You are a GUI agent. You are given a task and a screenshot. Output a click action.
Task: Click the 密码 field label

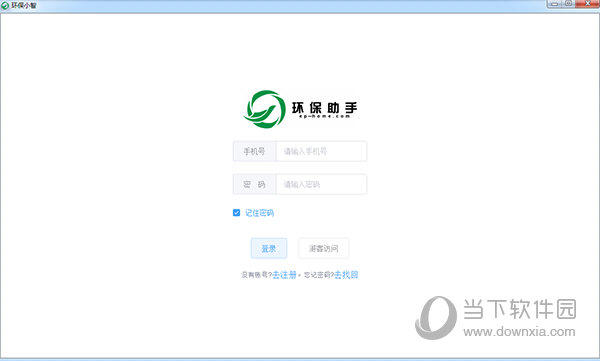pos(254,185)
